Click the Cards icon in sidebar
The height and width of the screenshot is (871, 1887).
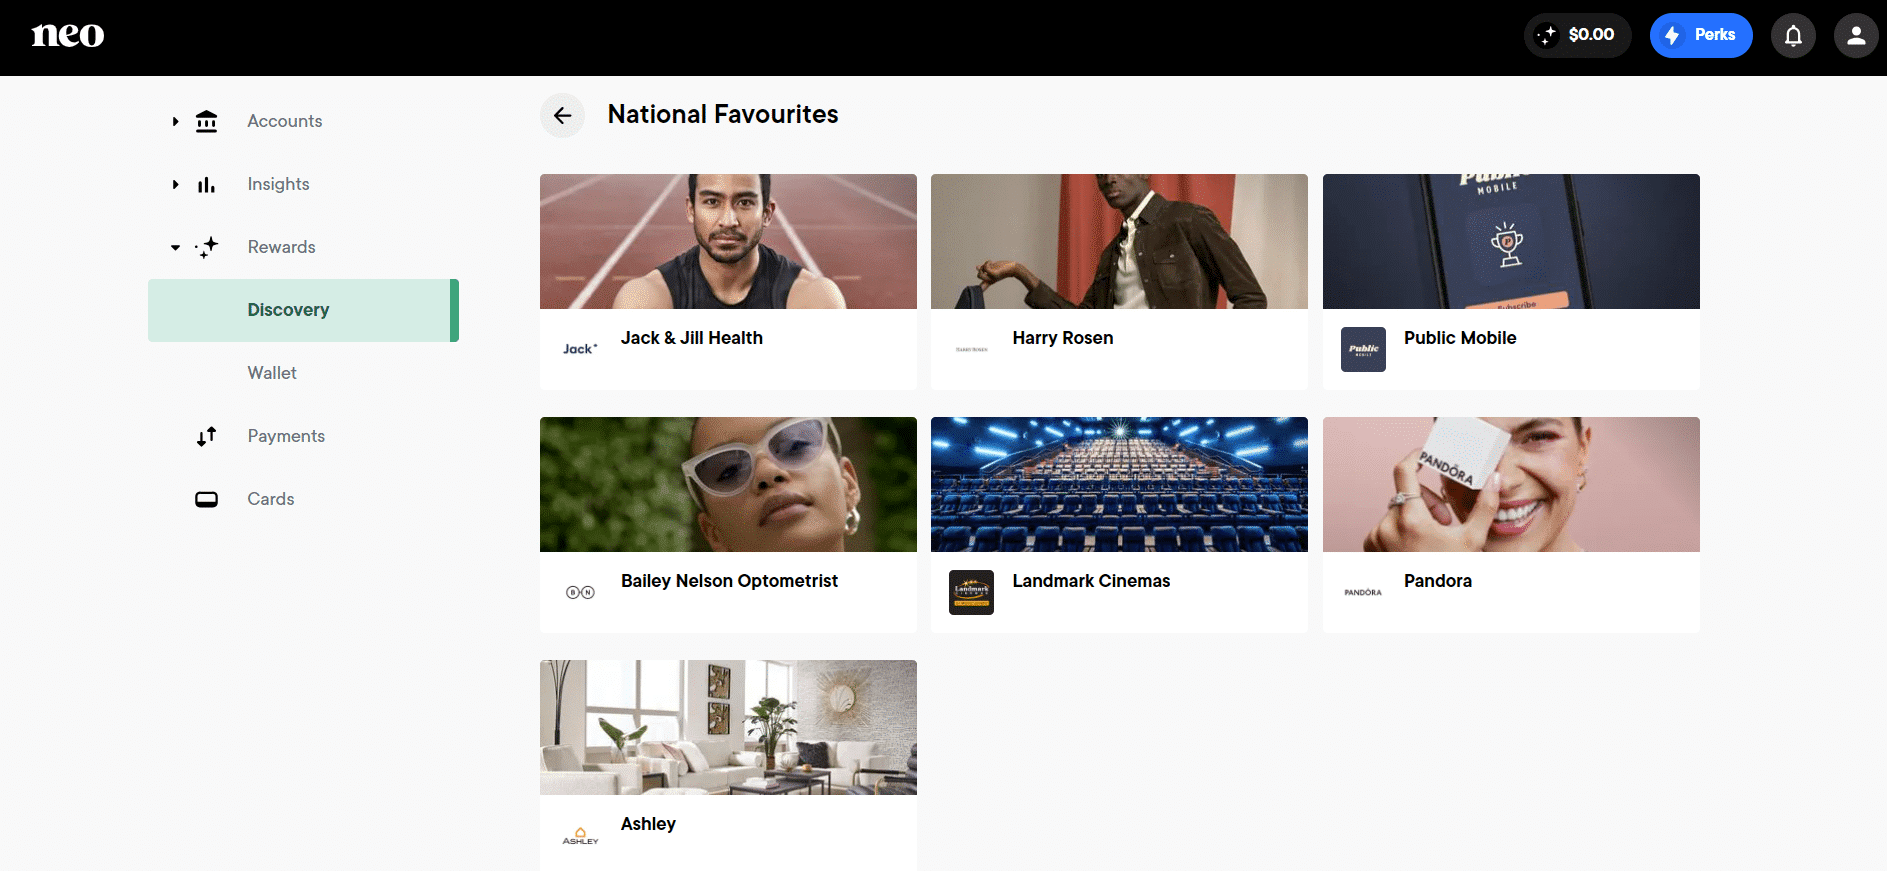point(206,499)
